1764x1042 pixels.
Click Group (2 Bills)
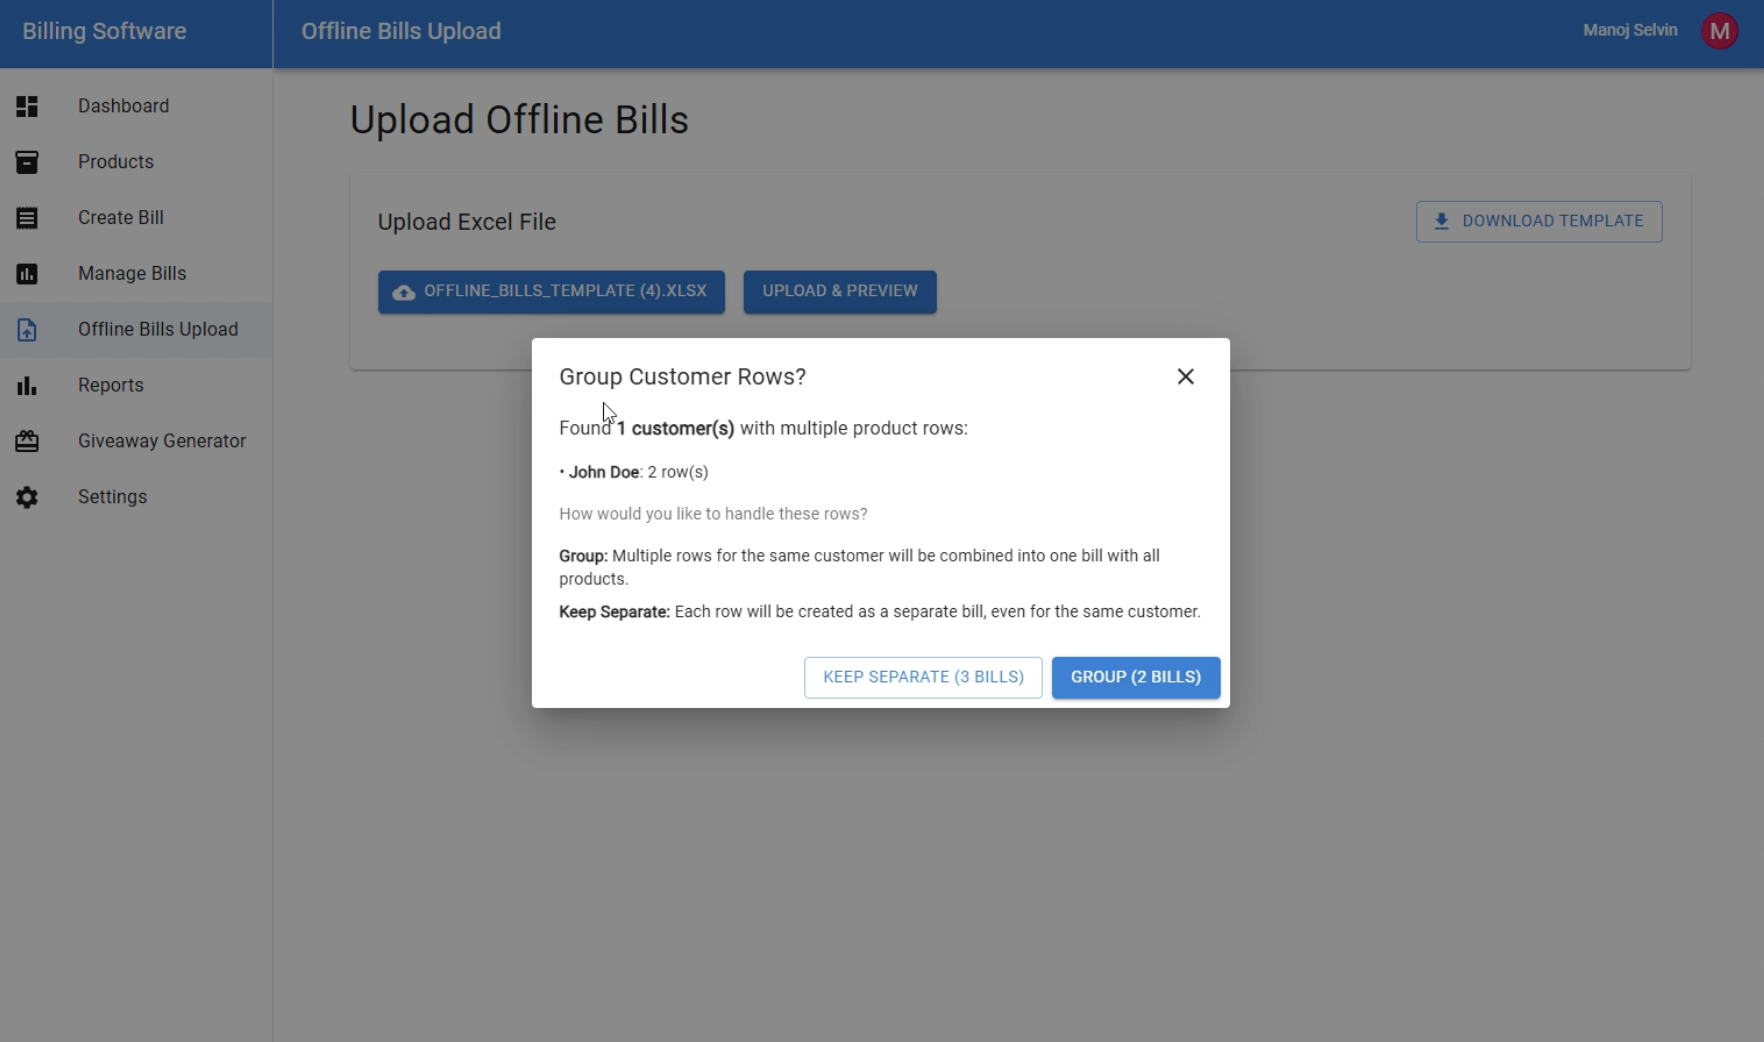[x=1135, y=677]
